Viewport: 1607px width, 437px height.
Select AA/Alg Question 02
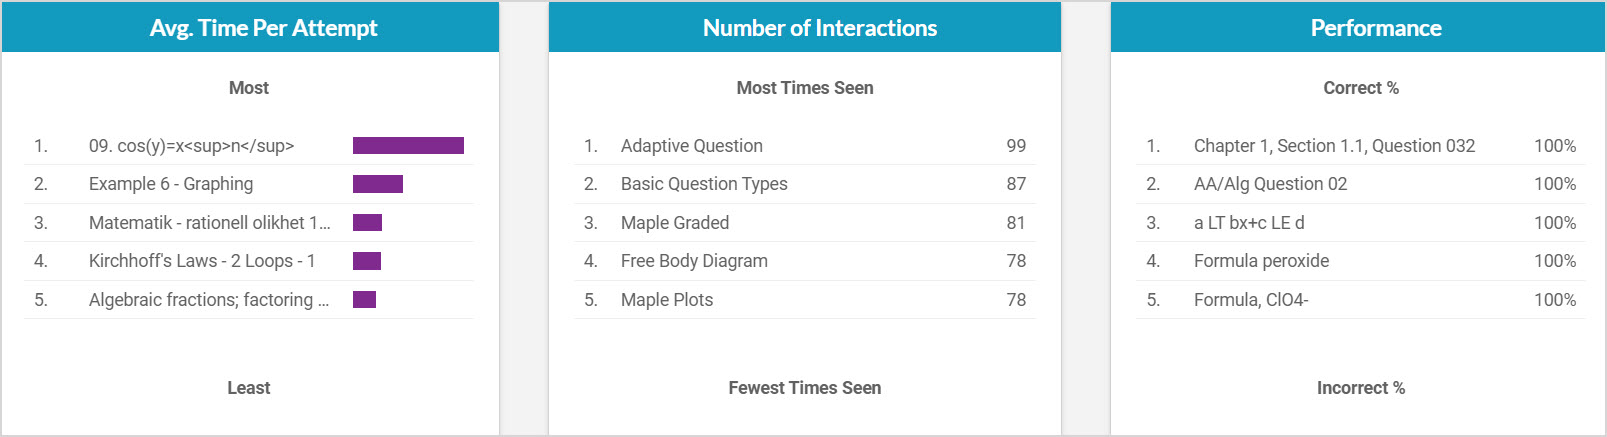[1270, 184]
